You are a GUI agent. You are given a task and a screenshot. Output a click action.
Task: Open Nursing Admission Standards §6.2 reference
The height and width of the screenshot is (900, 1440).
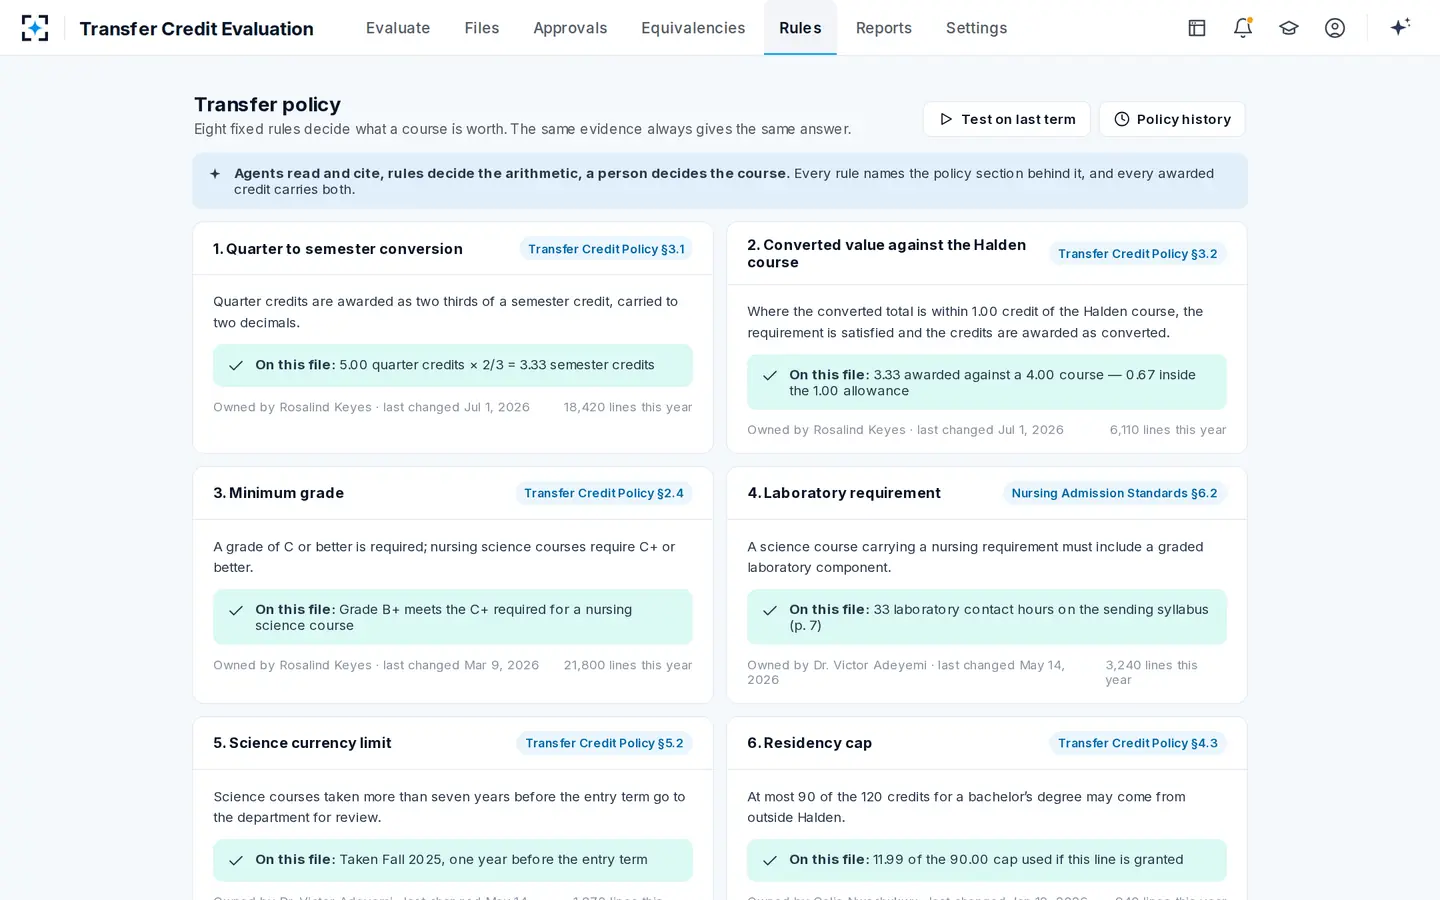tap(1114, 493)
